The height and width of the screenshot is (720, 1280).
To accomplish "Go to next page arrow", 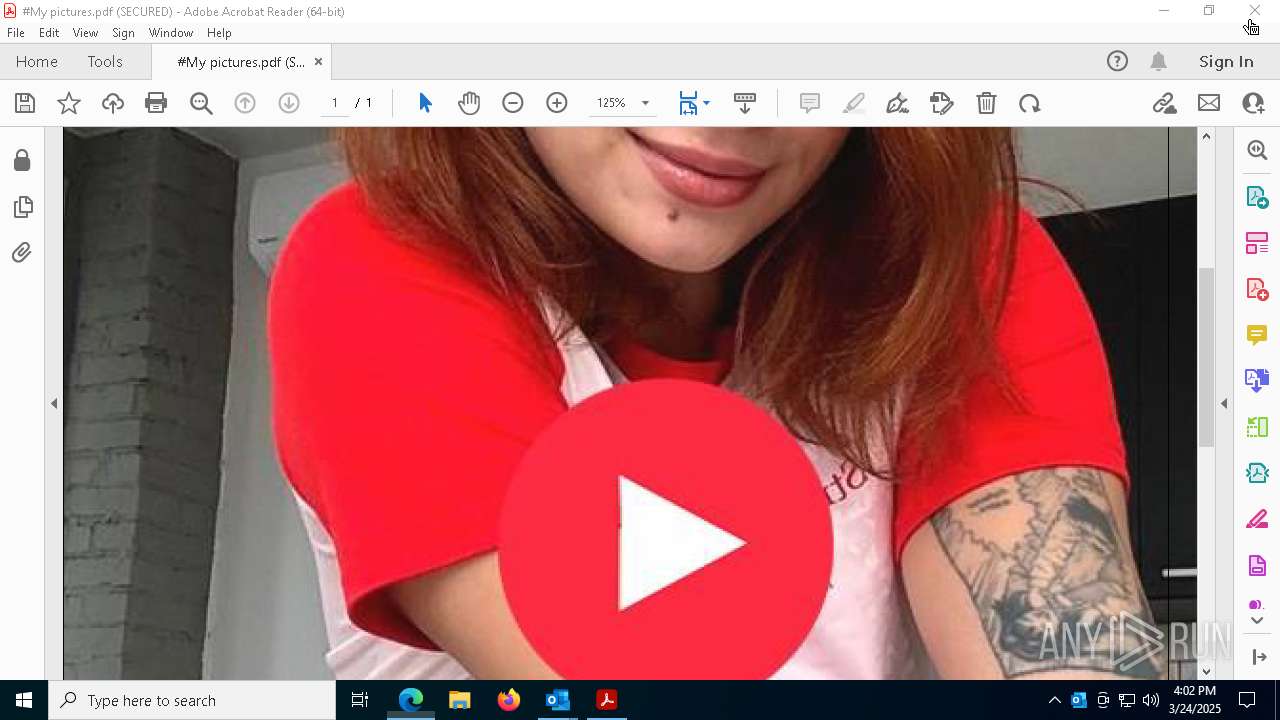I will tap(289, 103).
